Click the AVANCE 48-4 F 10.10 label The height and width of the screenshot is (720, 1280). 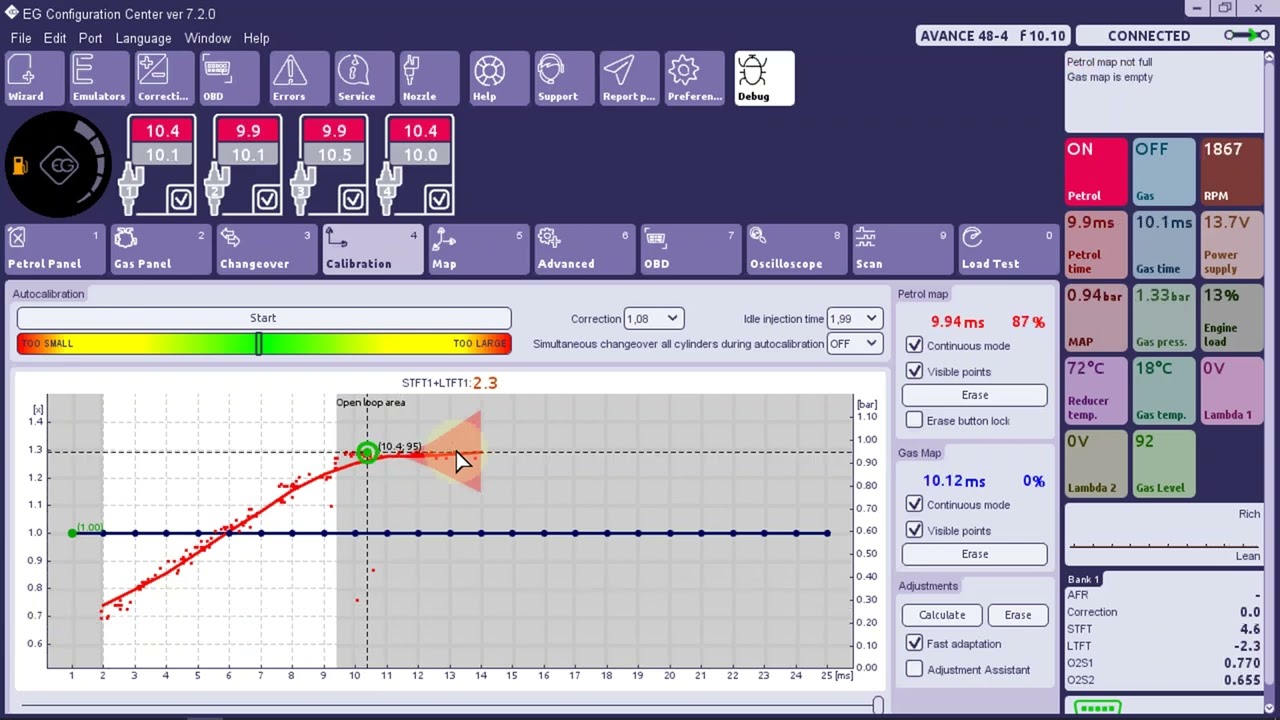992,36
